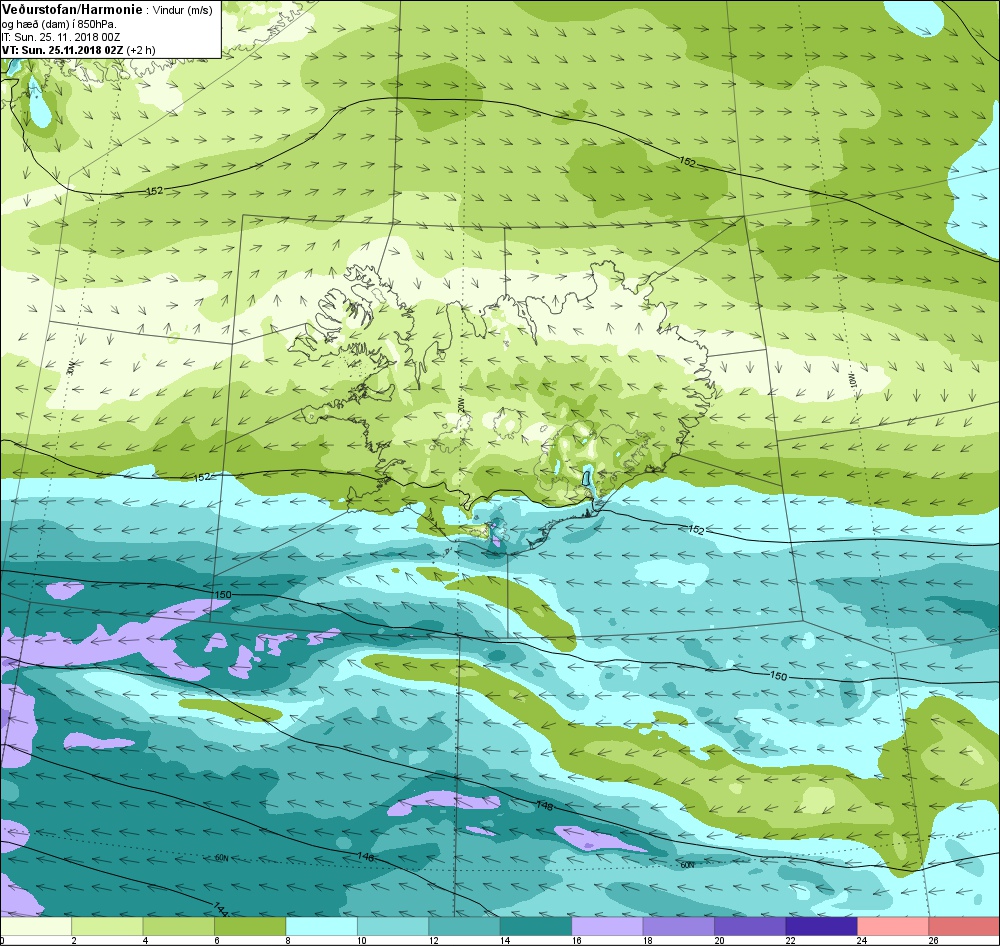This screenshot has height=946, width=1000.
Task: Click the legend scale value 10
Action: (x=362, y=940)
